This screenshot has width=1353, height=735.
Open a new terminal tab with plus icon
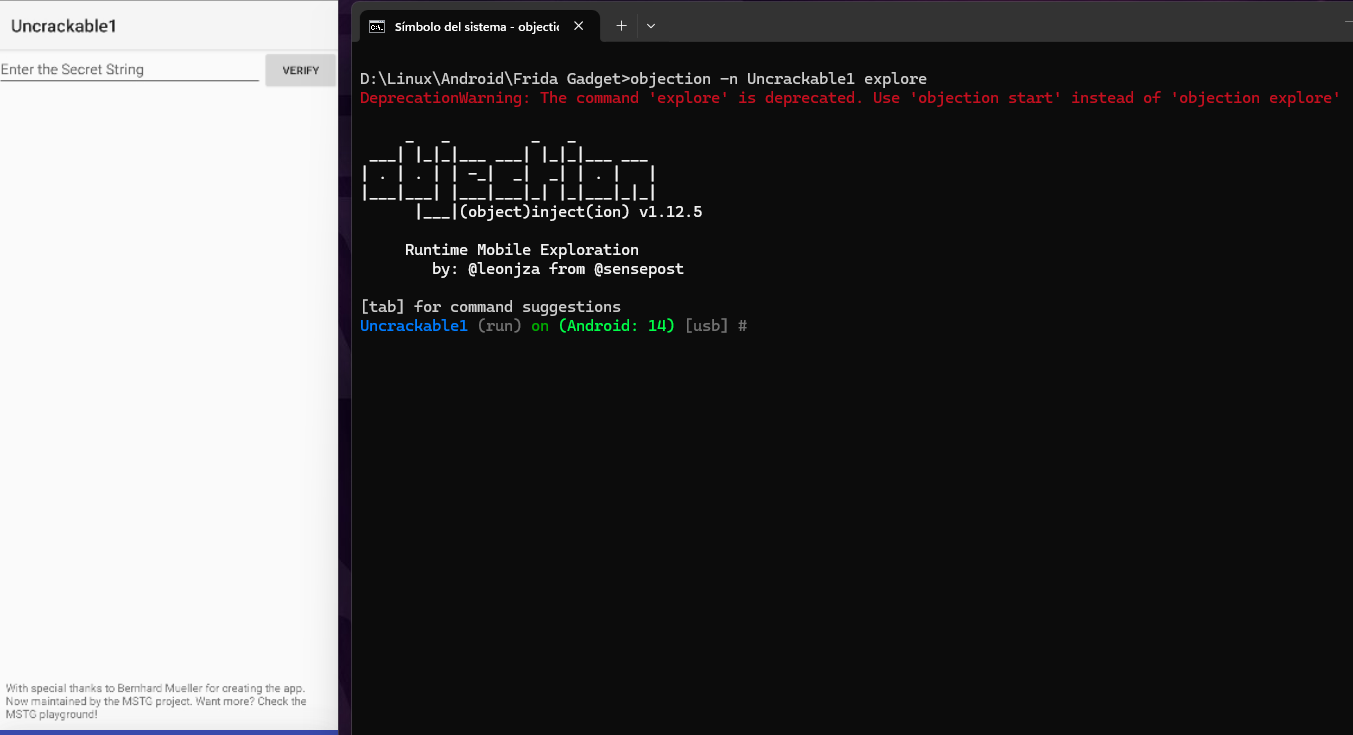pos(621,26)
